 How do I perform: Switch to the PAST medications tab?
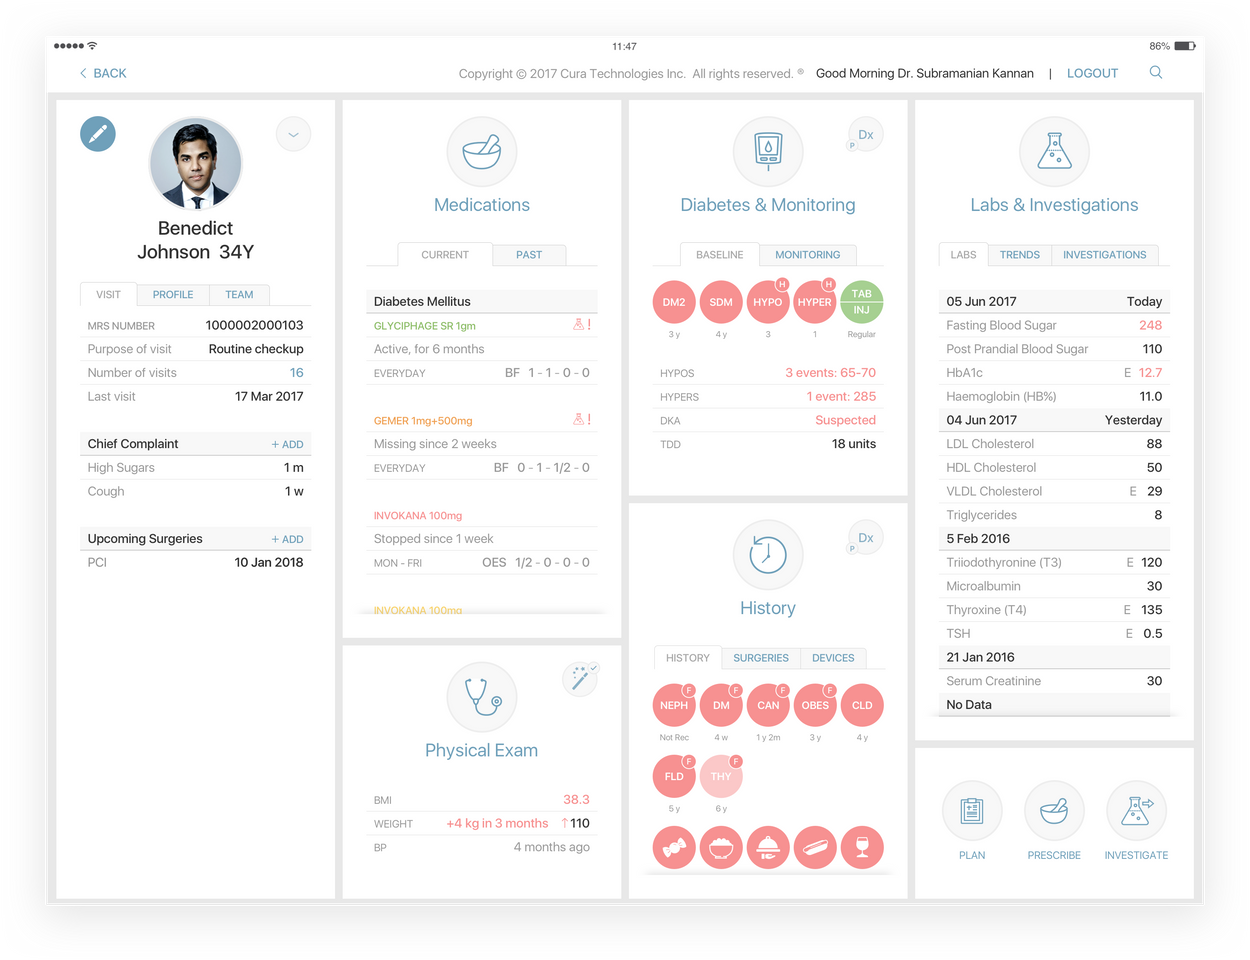tap(529, 255)
